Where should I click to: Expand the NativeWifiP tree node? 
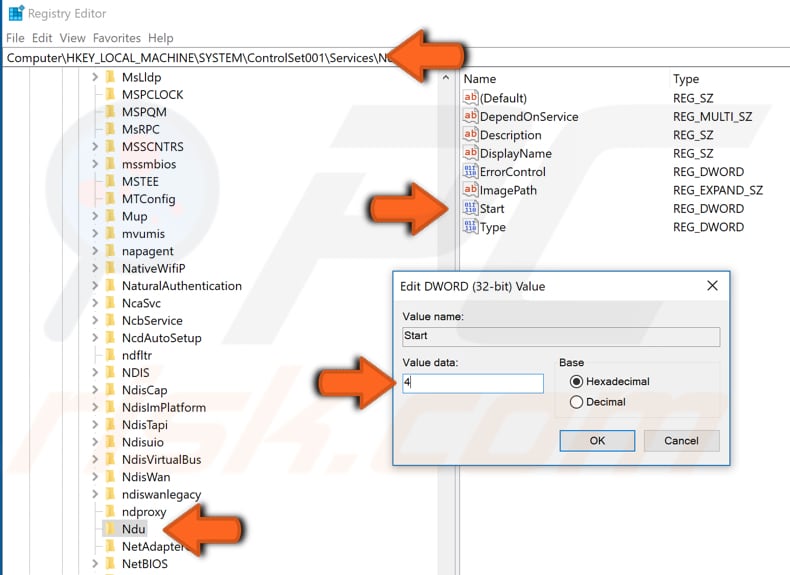point(95,268)
